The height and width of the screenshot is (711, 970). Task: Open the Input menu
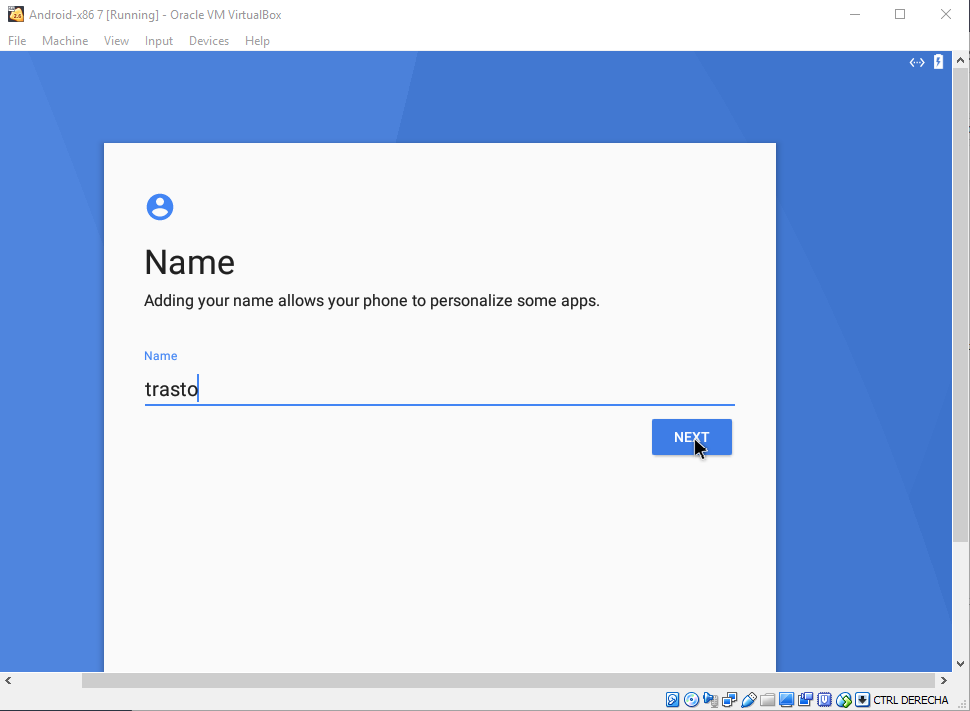click(x=159, y=41)
